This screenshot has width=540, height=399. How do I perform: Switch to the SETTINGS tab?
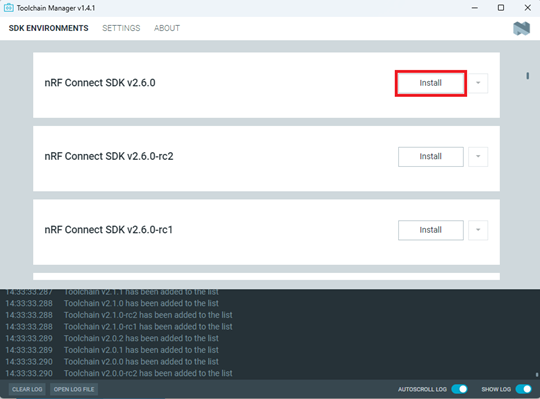coord(121,28)
